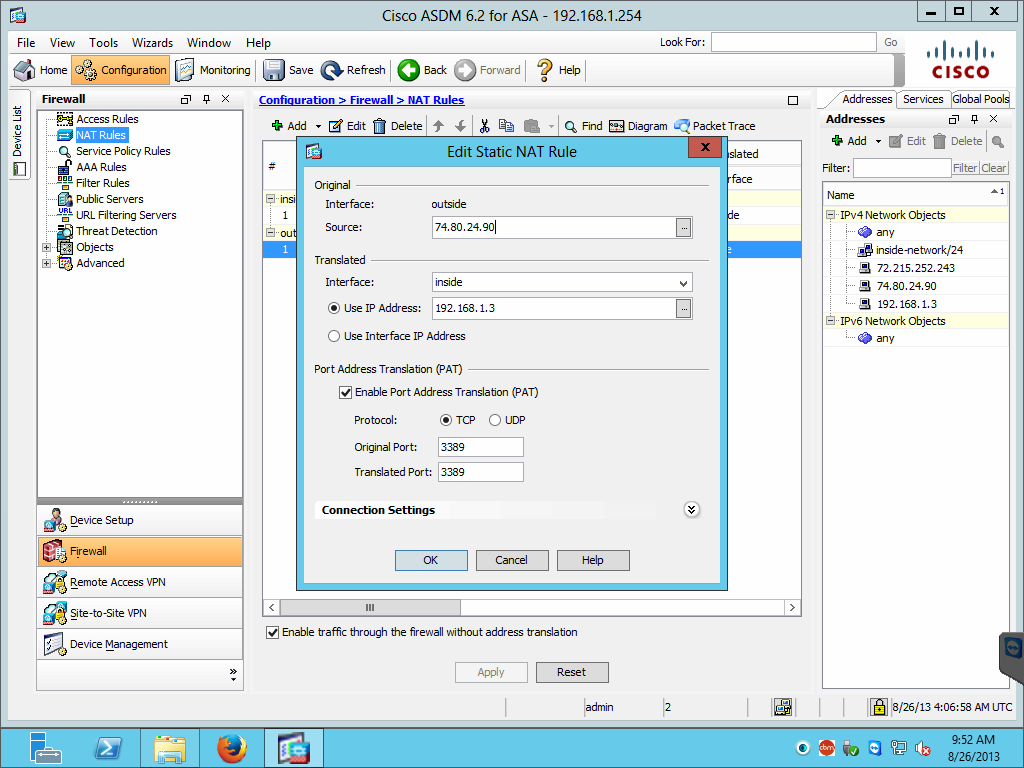The width and height of the screenshot is (1024, 768).
Task: Click the Source address field
Action: pos(554,227)
